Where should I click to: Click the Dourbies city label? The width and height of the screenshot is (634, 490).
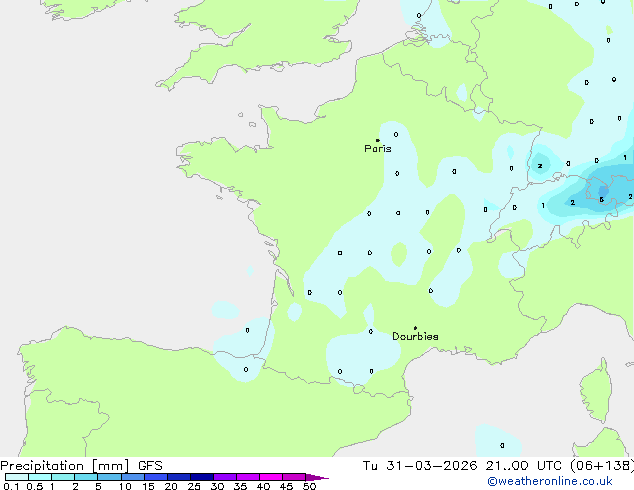(415, 337)
